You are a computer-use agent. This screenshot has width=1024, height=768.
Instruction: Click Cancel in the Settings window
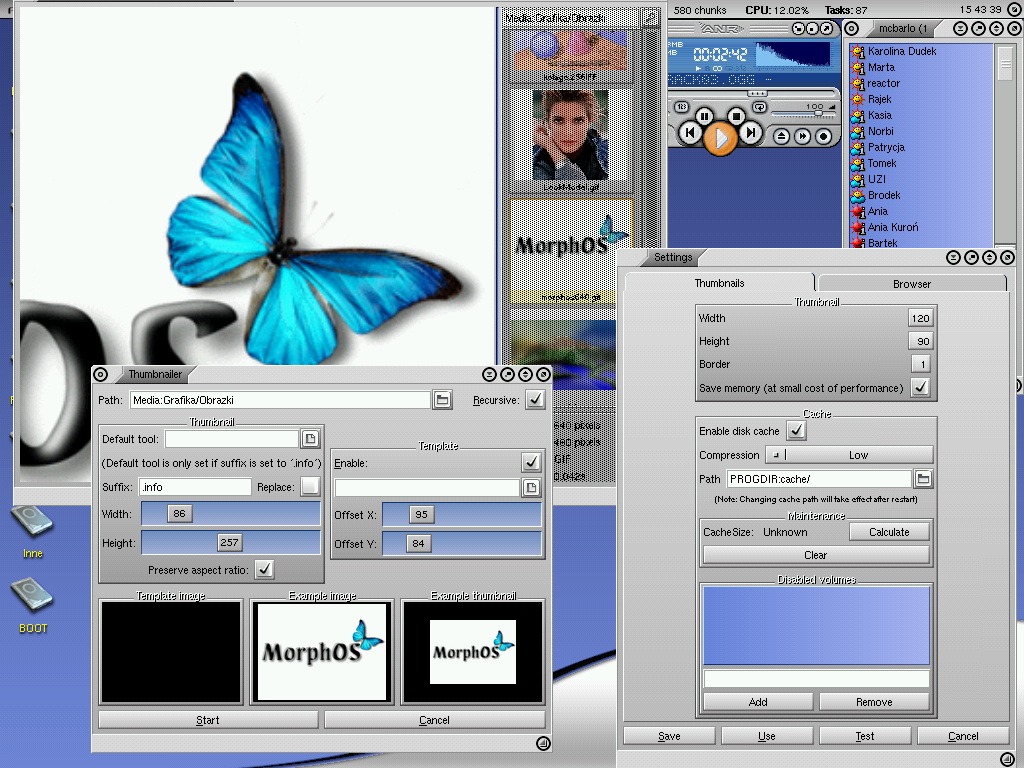(963, 736)
